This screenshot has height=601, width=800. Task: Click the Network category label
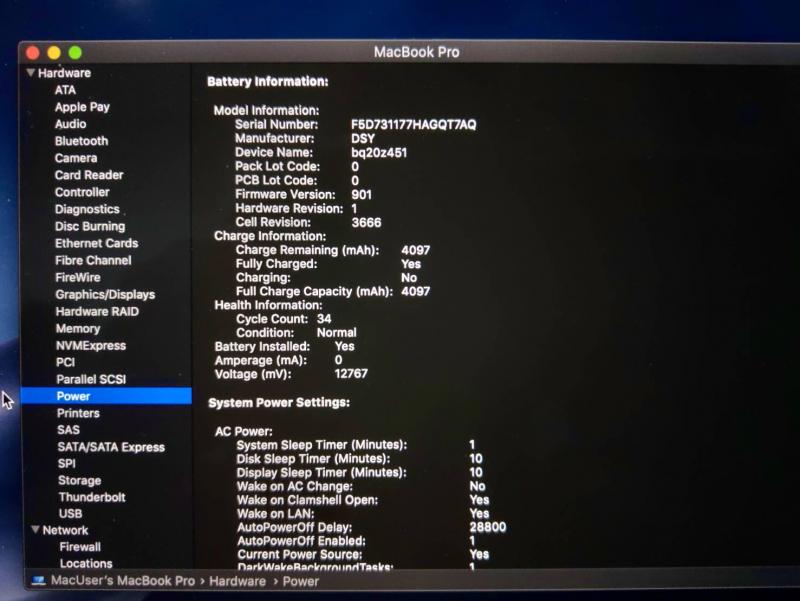[x=65, y=530]
